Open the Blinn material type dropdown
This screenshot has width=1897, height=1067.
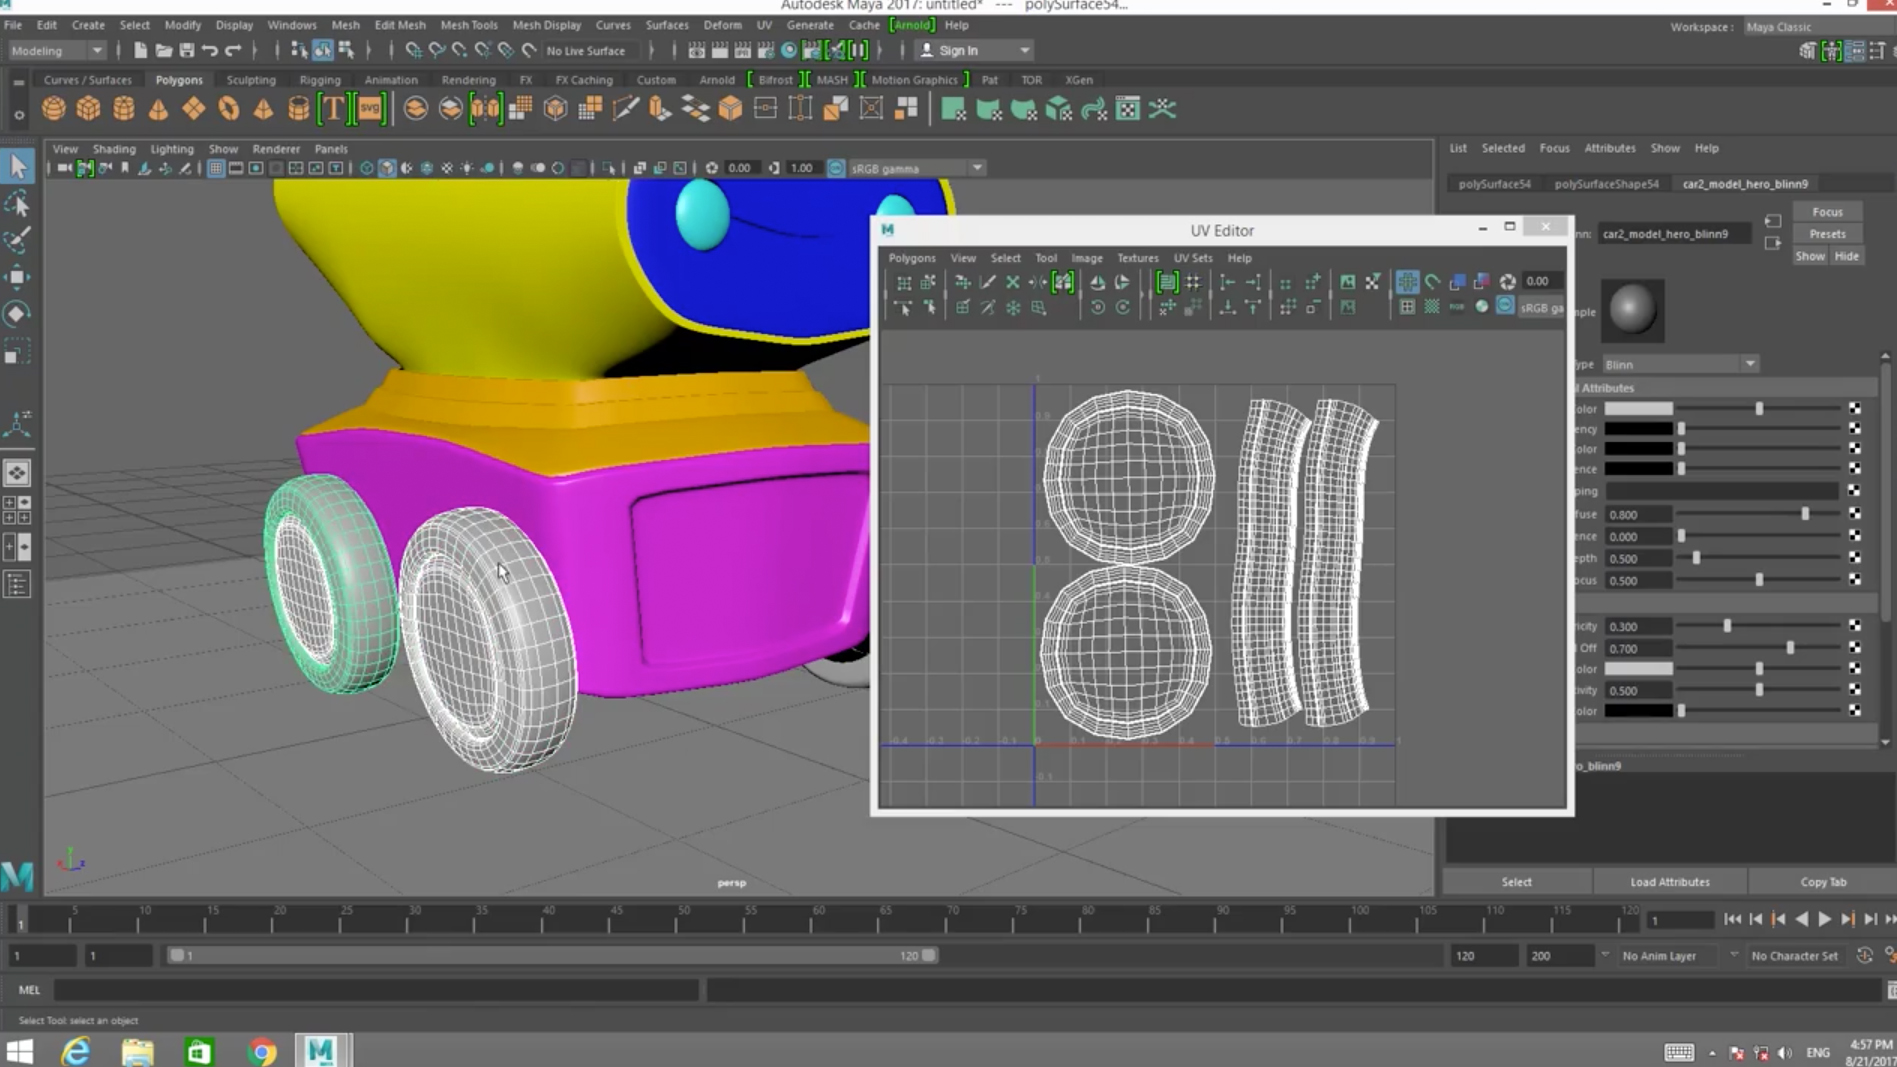1680,364
